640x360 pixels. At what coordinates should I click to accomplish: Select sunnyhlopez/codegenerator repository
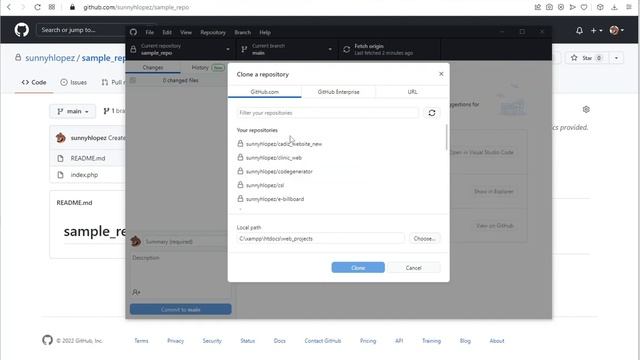click(x=338, y=171)
